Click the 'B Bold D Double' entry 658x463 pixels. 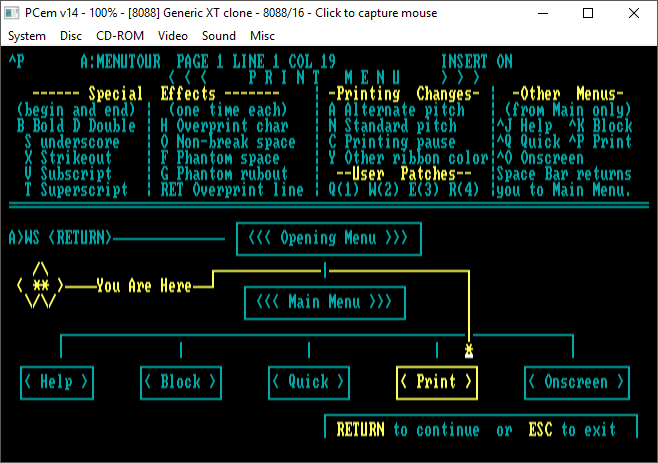pos(76,126)
